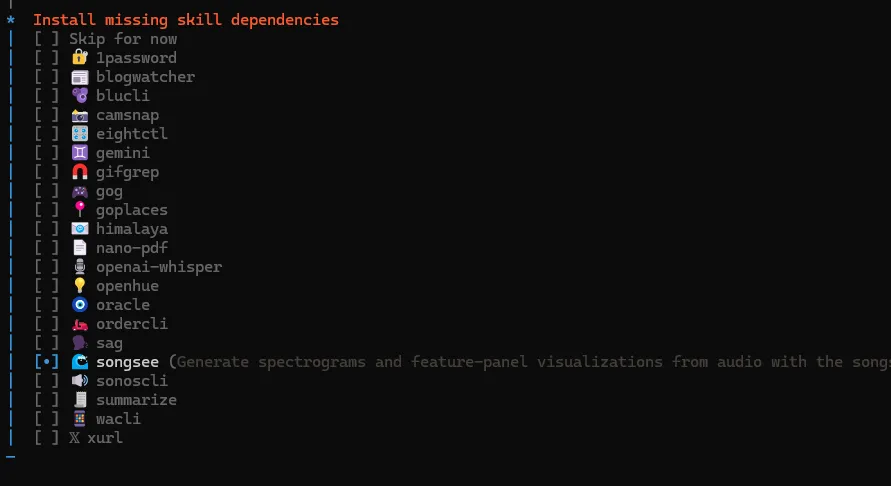Click the songsee description text
Image resolution: width=891 pixels, height=486 pixels.
pyautogui.click(x=530, y=362)
